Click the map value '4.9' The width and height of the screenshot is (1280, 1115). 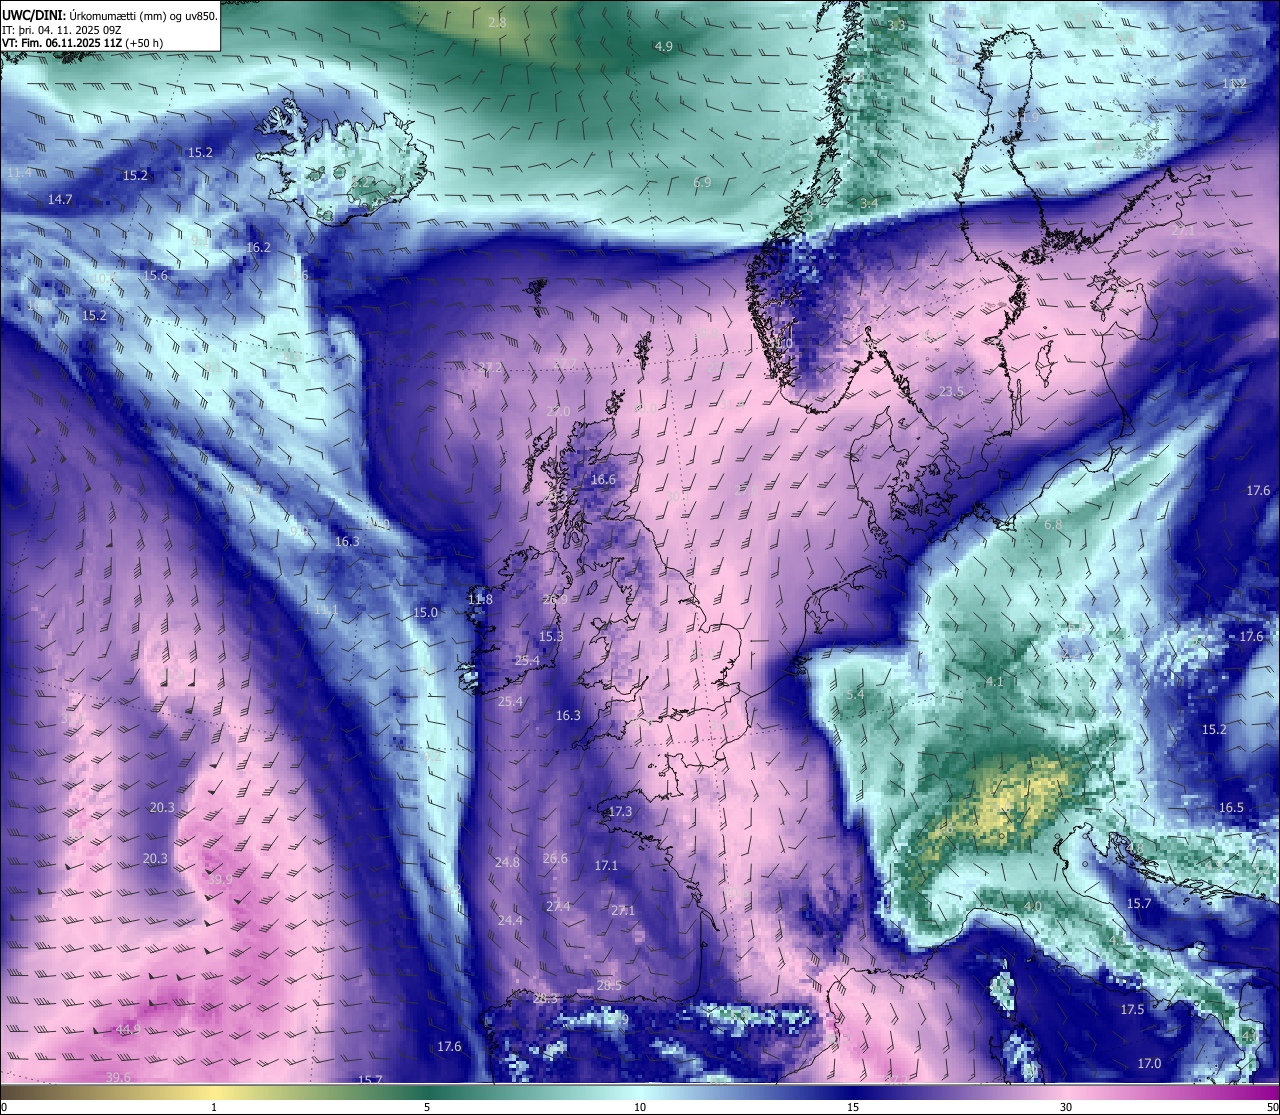(663, 47)
